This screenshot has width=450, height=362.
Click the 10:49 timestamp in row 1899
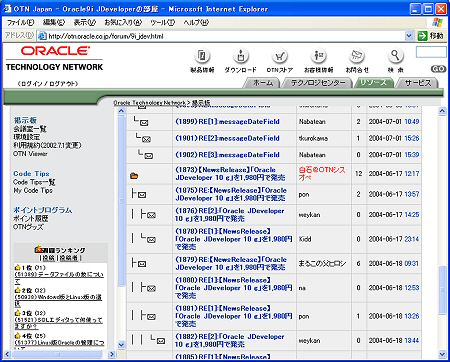coord(412,122)
